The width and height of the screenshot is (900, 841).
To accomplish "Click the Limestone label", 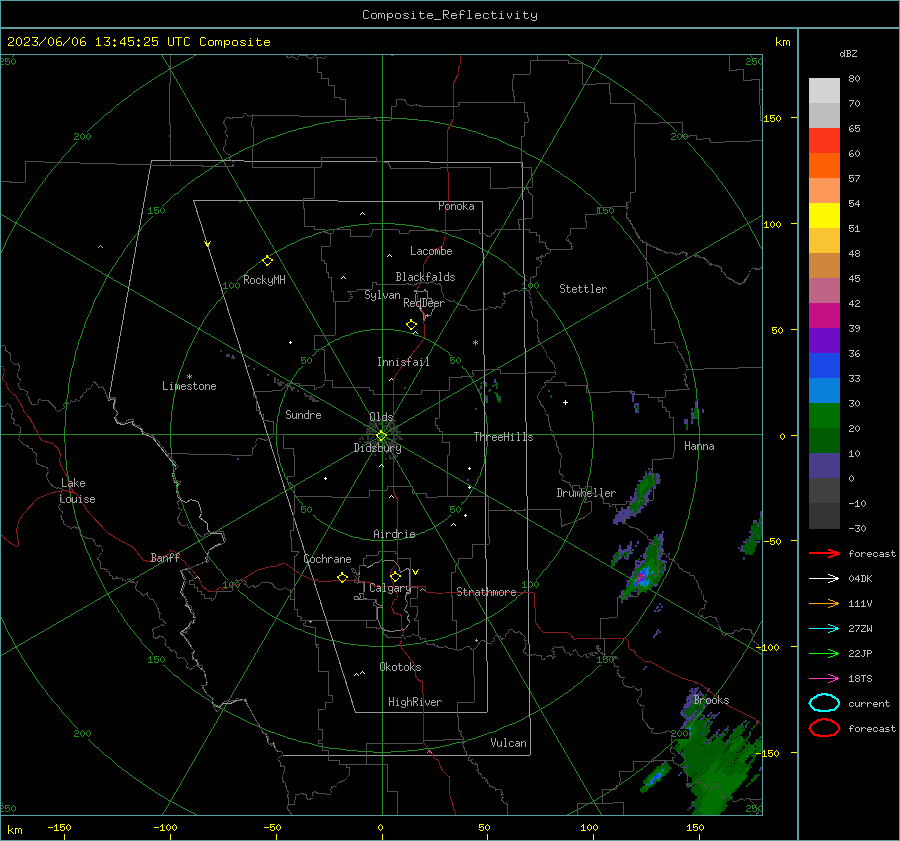I will (189, 386).
